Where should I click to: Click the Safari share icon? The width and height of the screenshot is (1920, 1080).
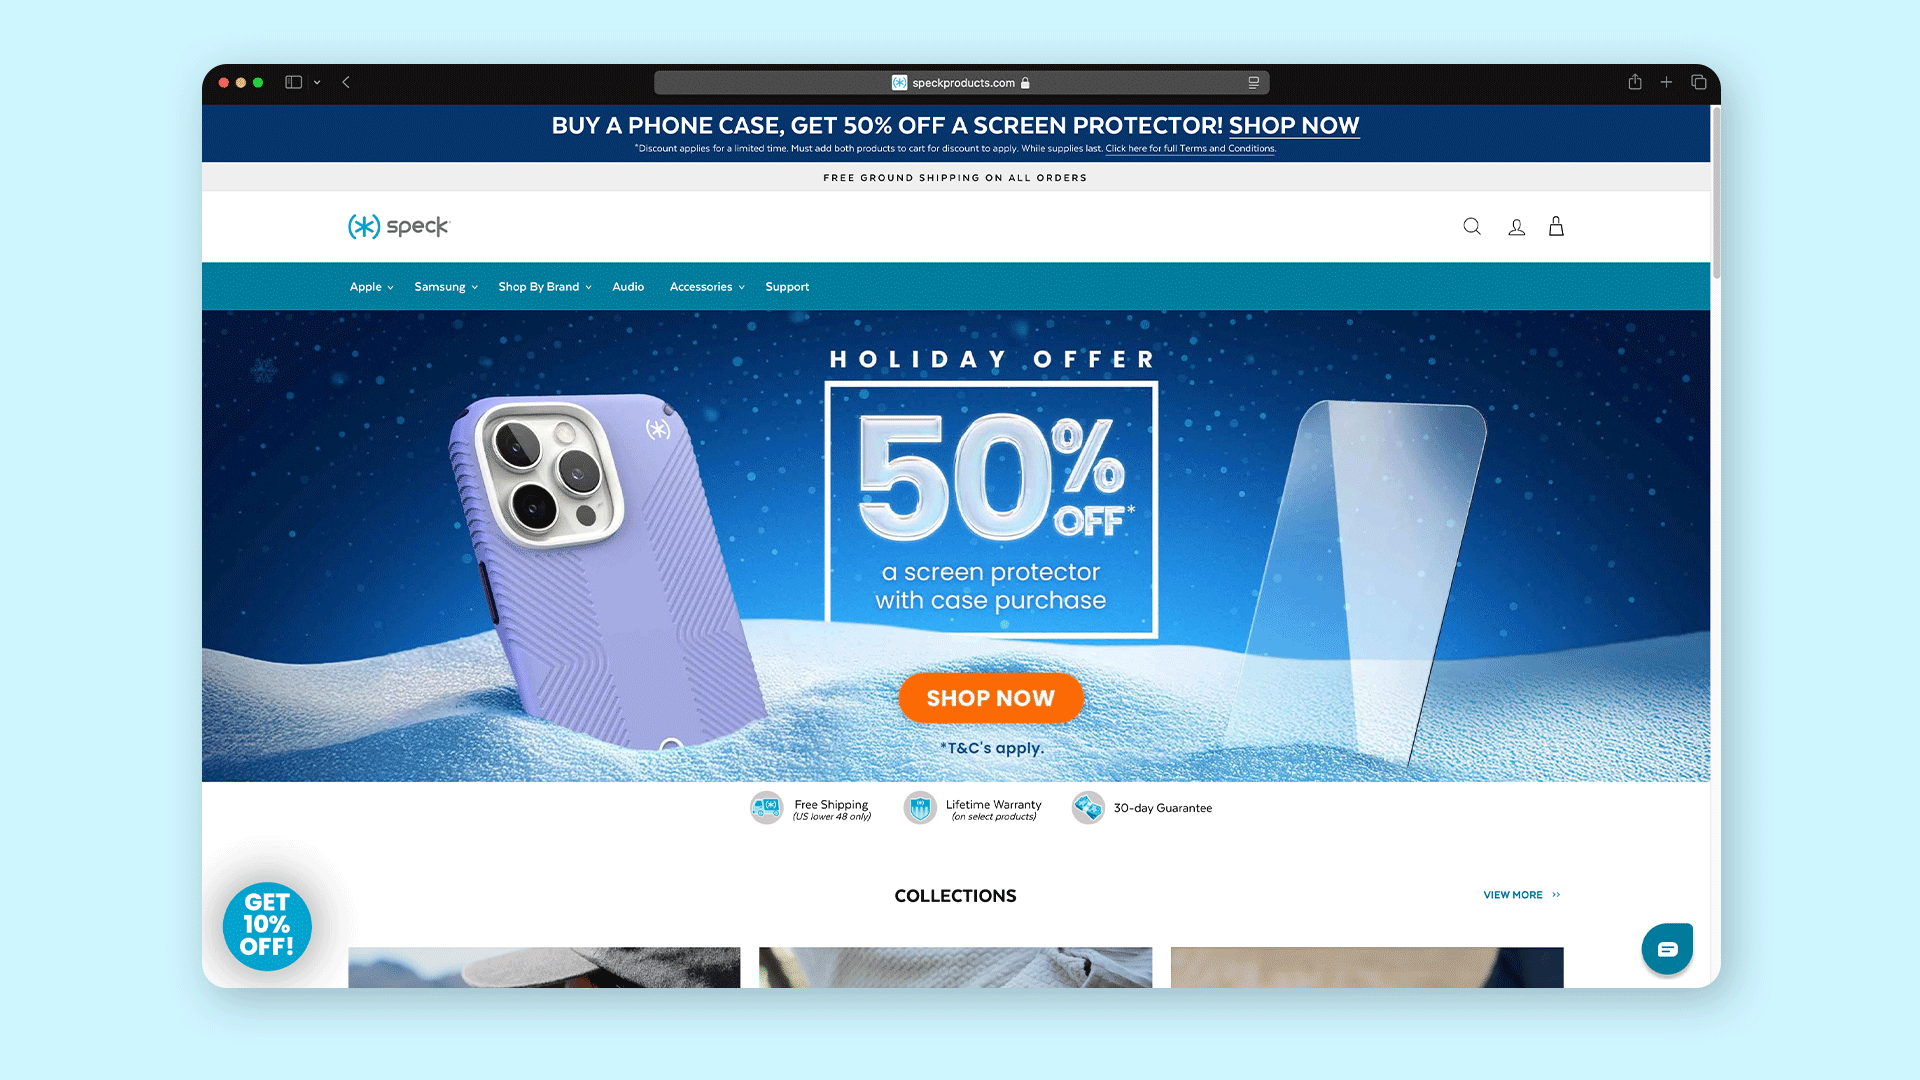[x=1635, y=82]
